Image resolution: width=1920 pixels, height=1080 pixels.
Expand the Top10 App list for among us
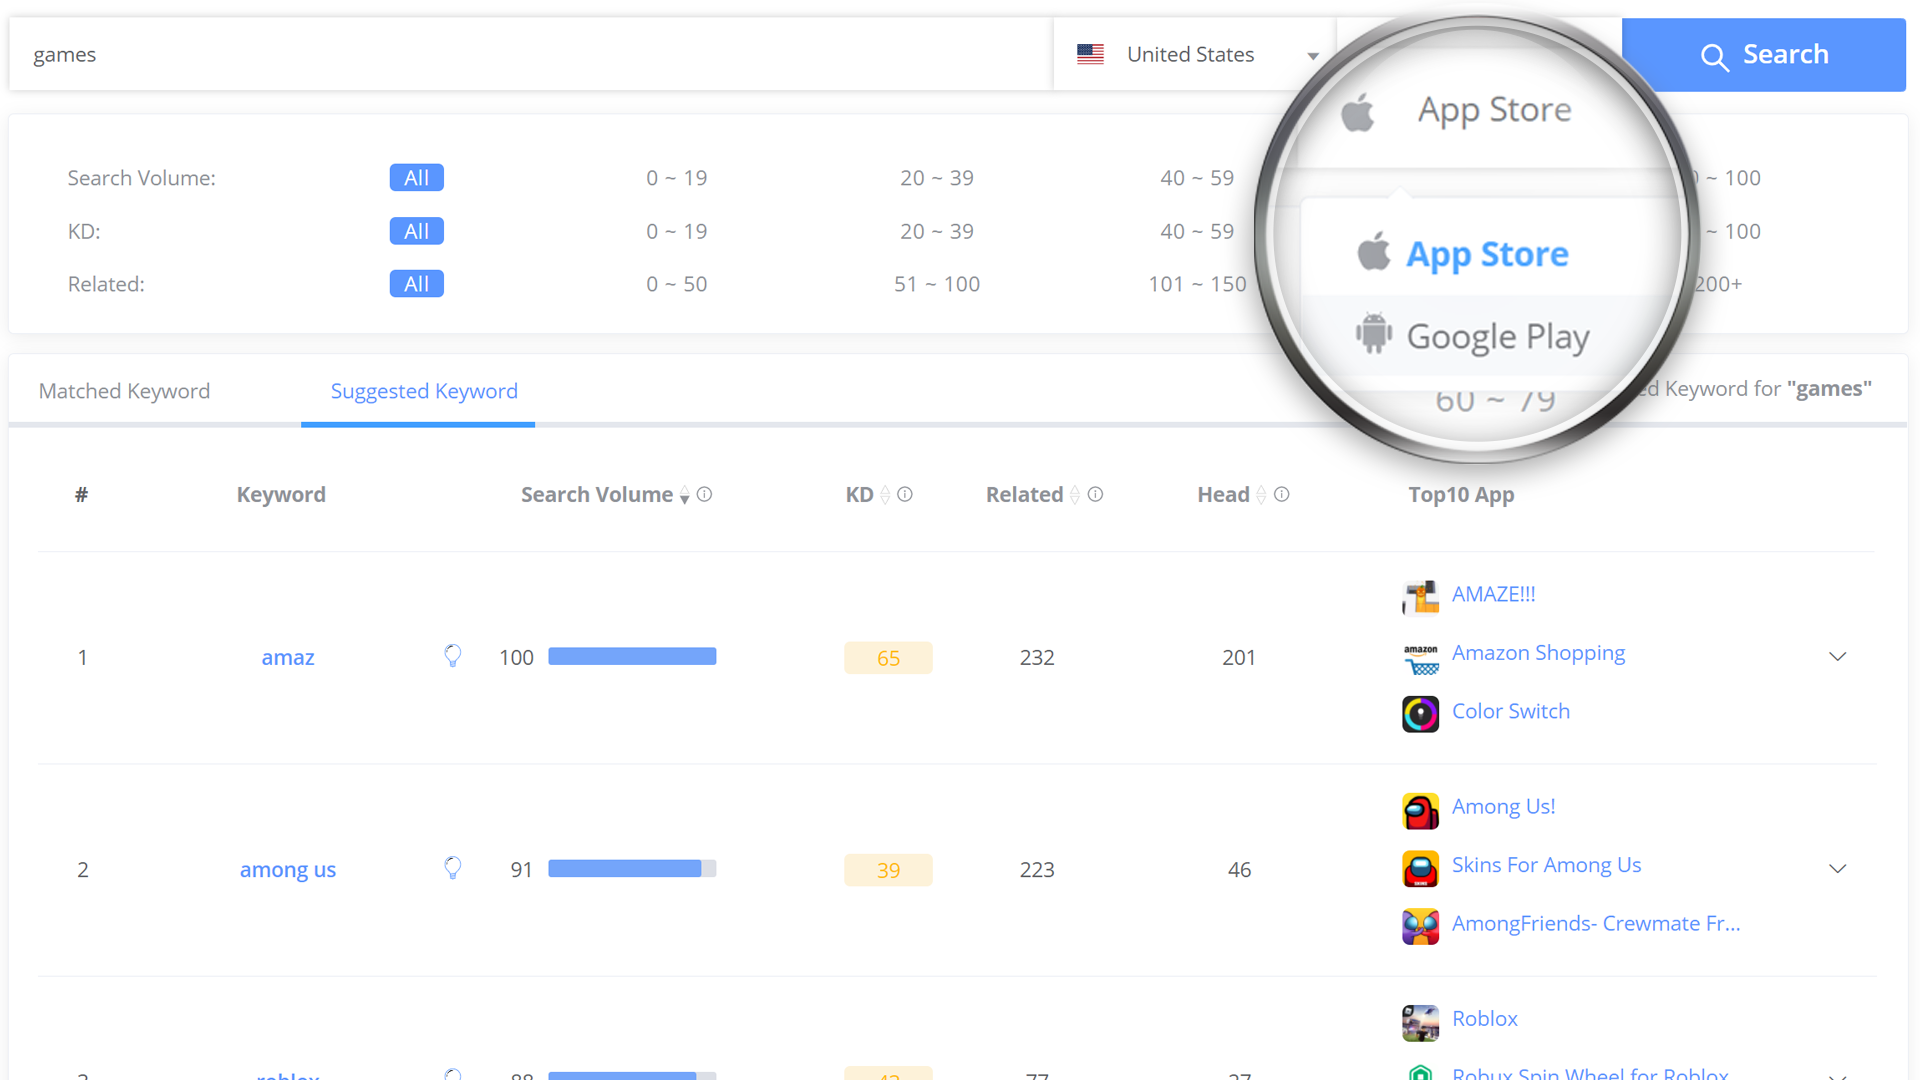point(1837,869)
